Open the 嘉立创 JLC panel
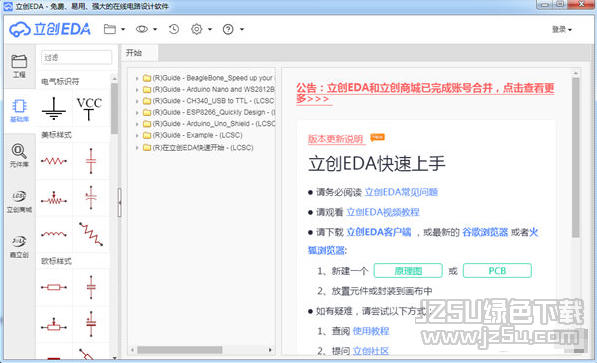This screenshot has width=597, height=363. tap(19, 247)
